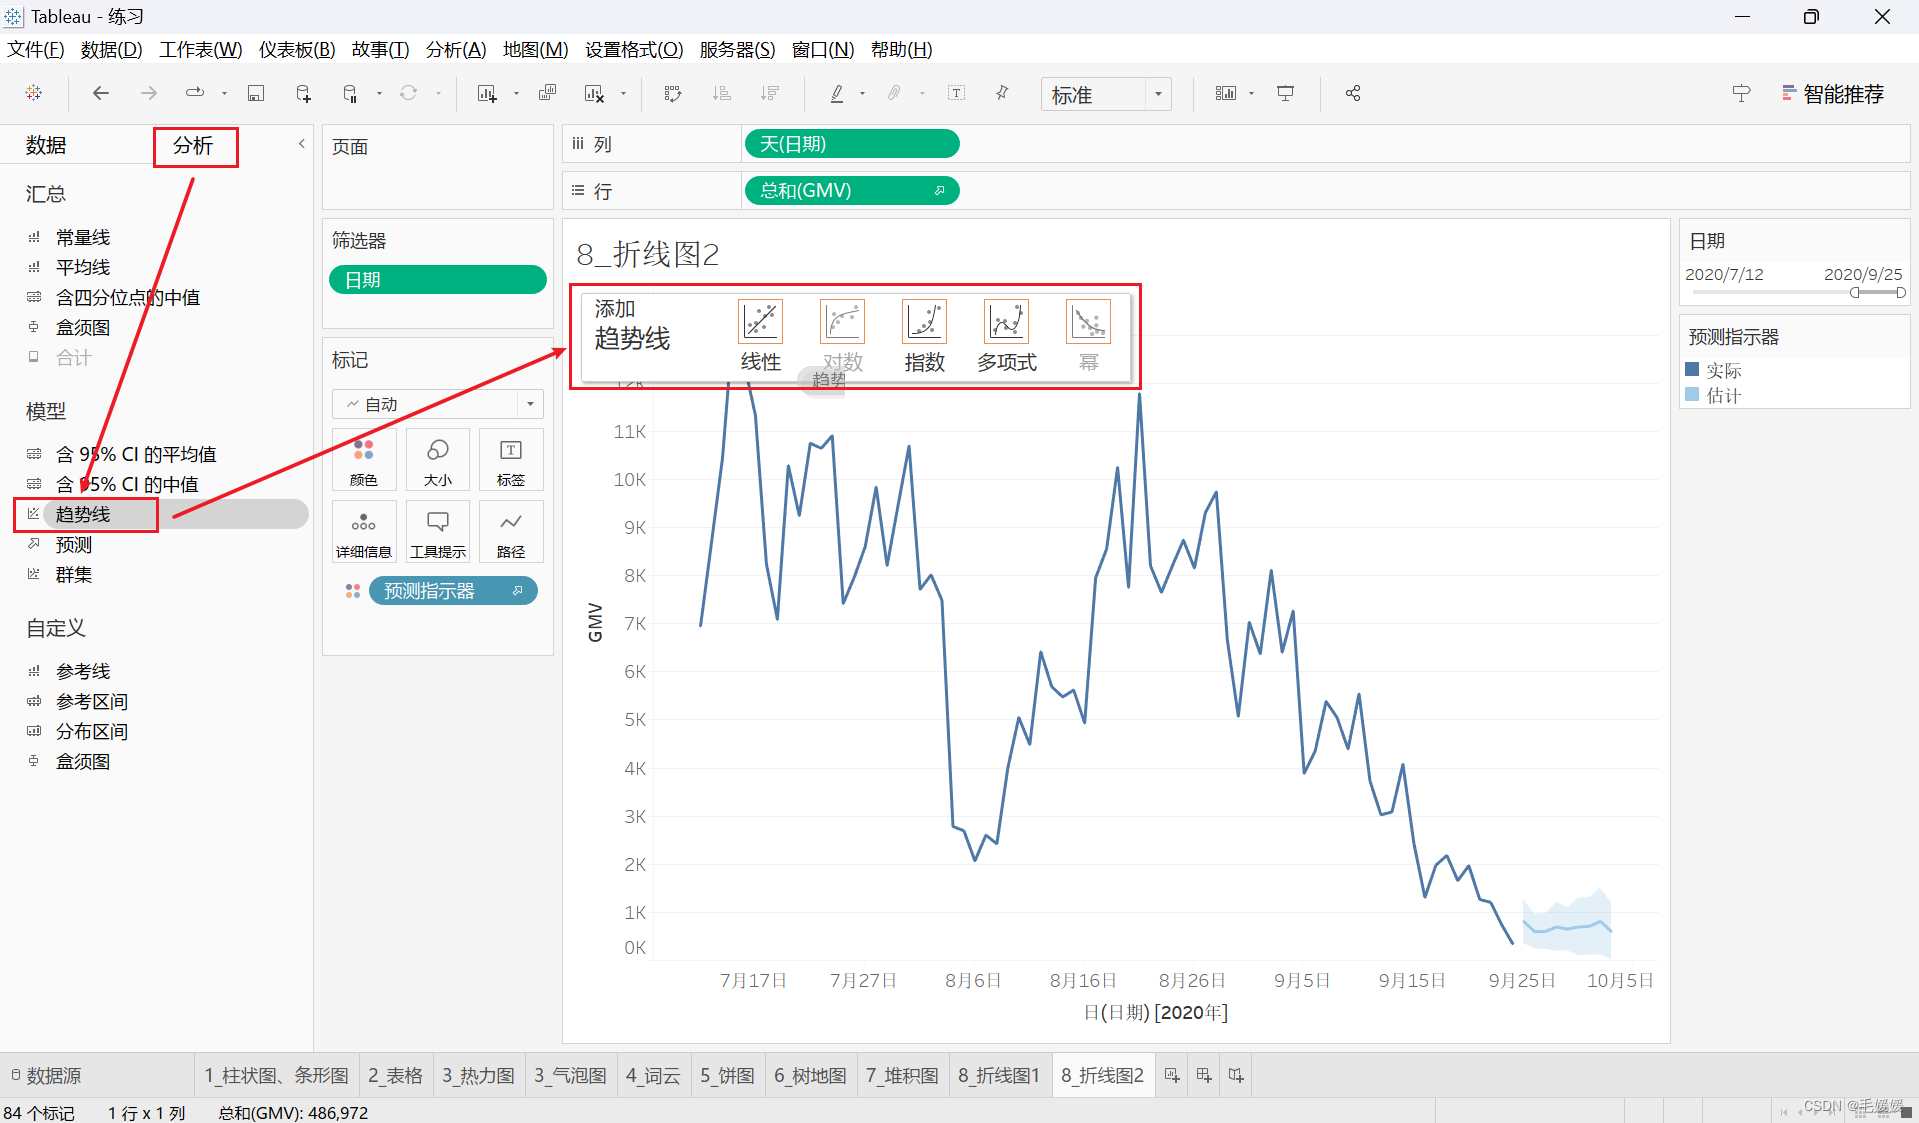The image size is (1919, 1123).
Task: Click the 估计 light blue legend swatch
Action: click(1692, 394)
